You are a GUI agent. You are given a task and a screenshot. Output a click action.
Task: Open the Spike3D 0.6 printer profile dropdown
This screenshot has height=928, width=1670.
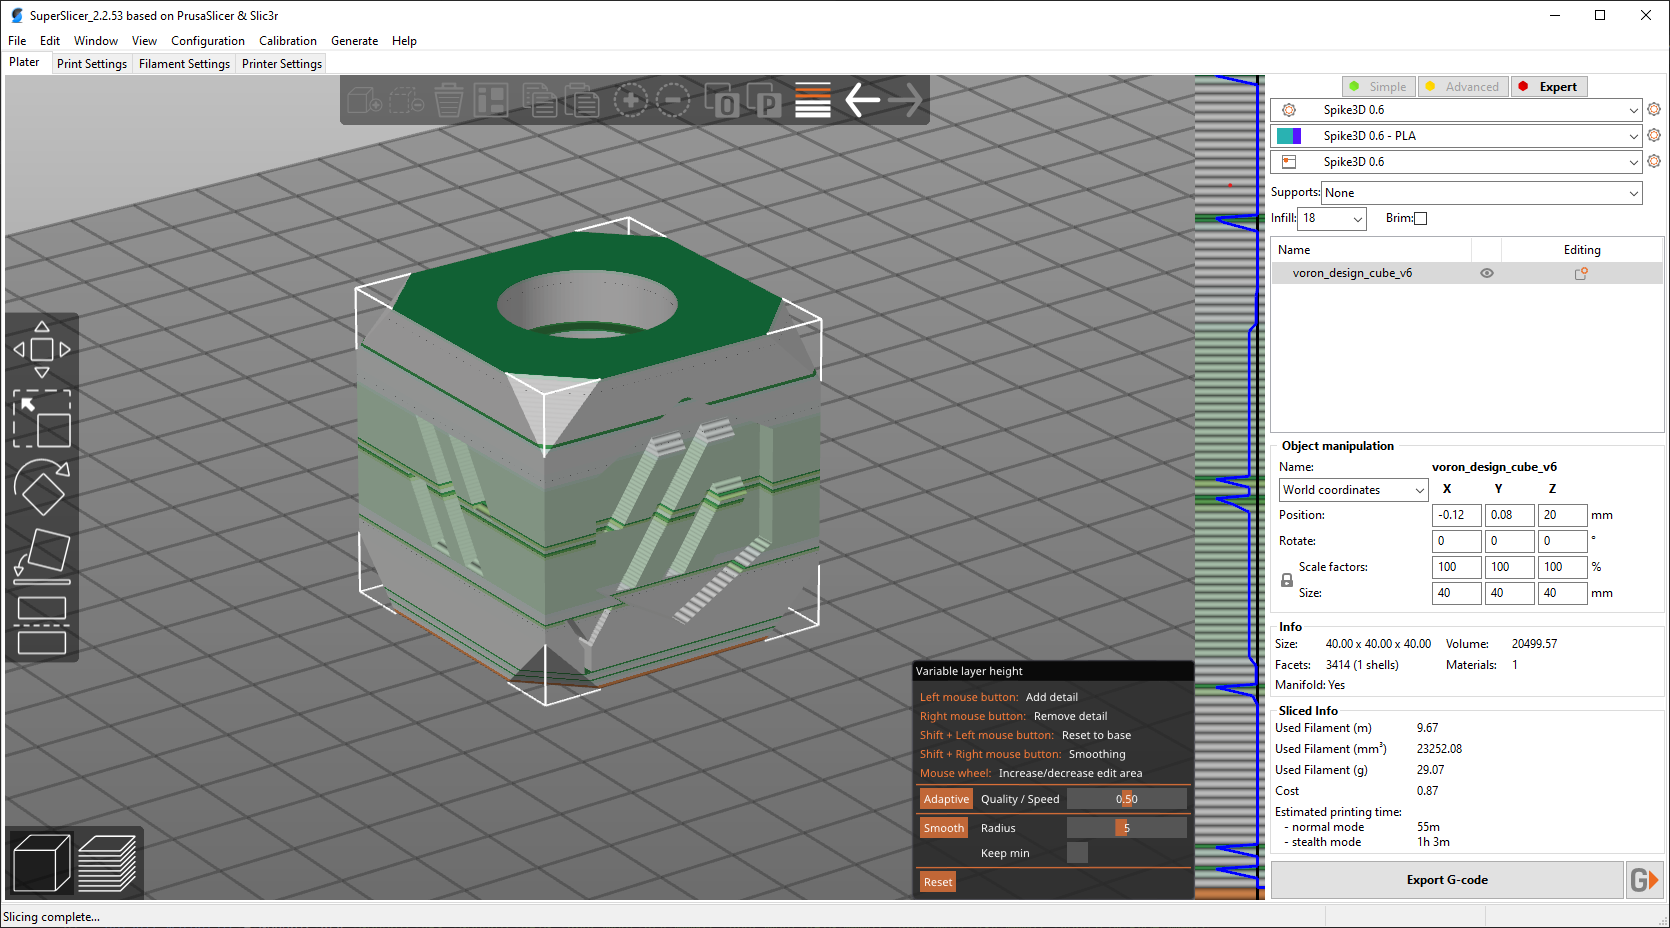[1456, 162]
